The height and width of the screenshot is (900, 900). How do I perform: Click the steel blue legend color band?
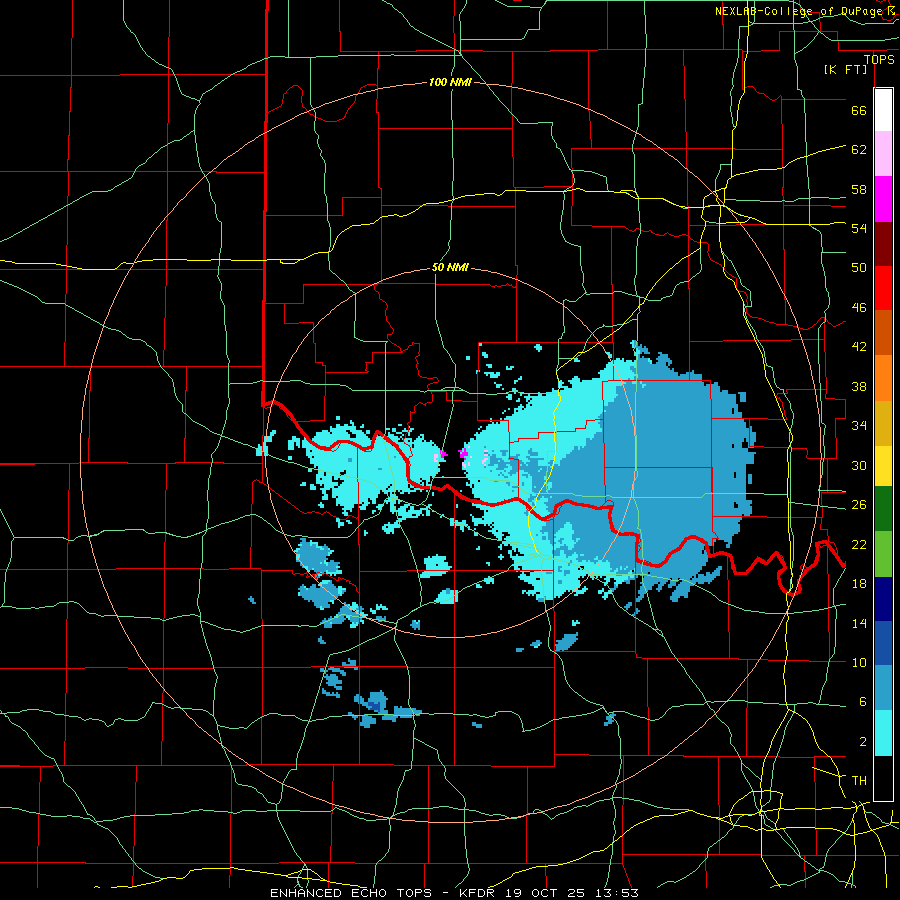coord(883,688)
